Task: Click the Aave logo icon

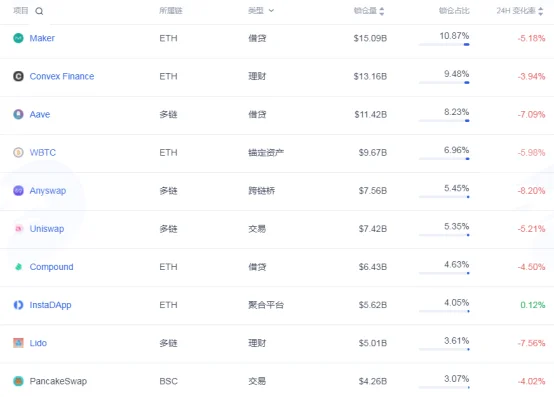Action: (18, 114)
